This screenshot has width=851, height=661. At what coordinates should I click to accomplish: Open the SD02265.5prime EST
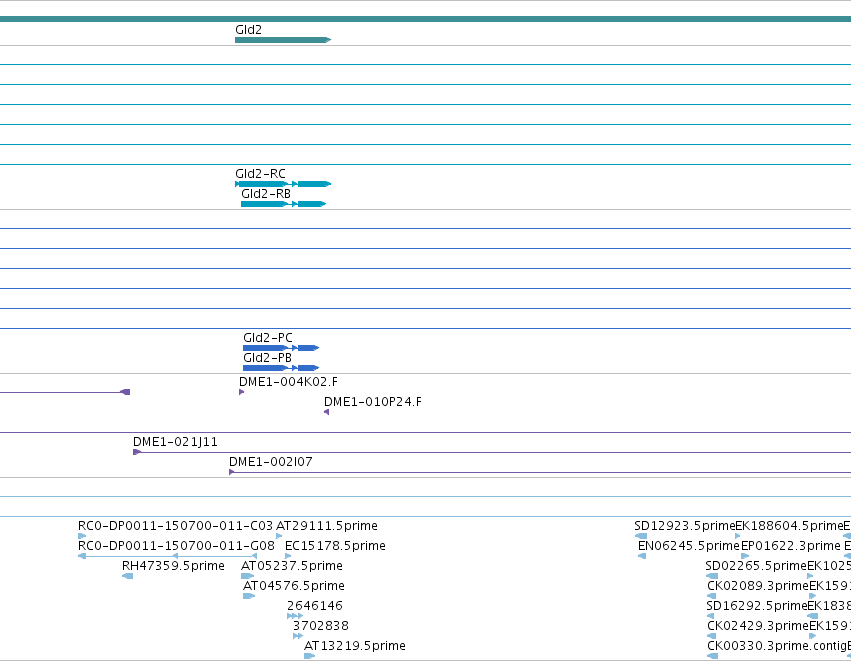[x=712, y=576]
